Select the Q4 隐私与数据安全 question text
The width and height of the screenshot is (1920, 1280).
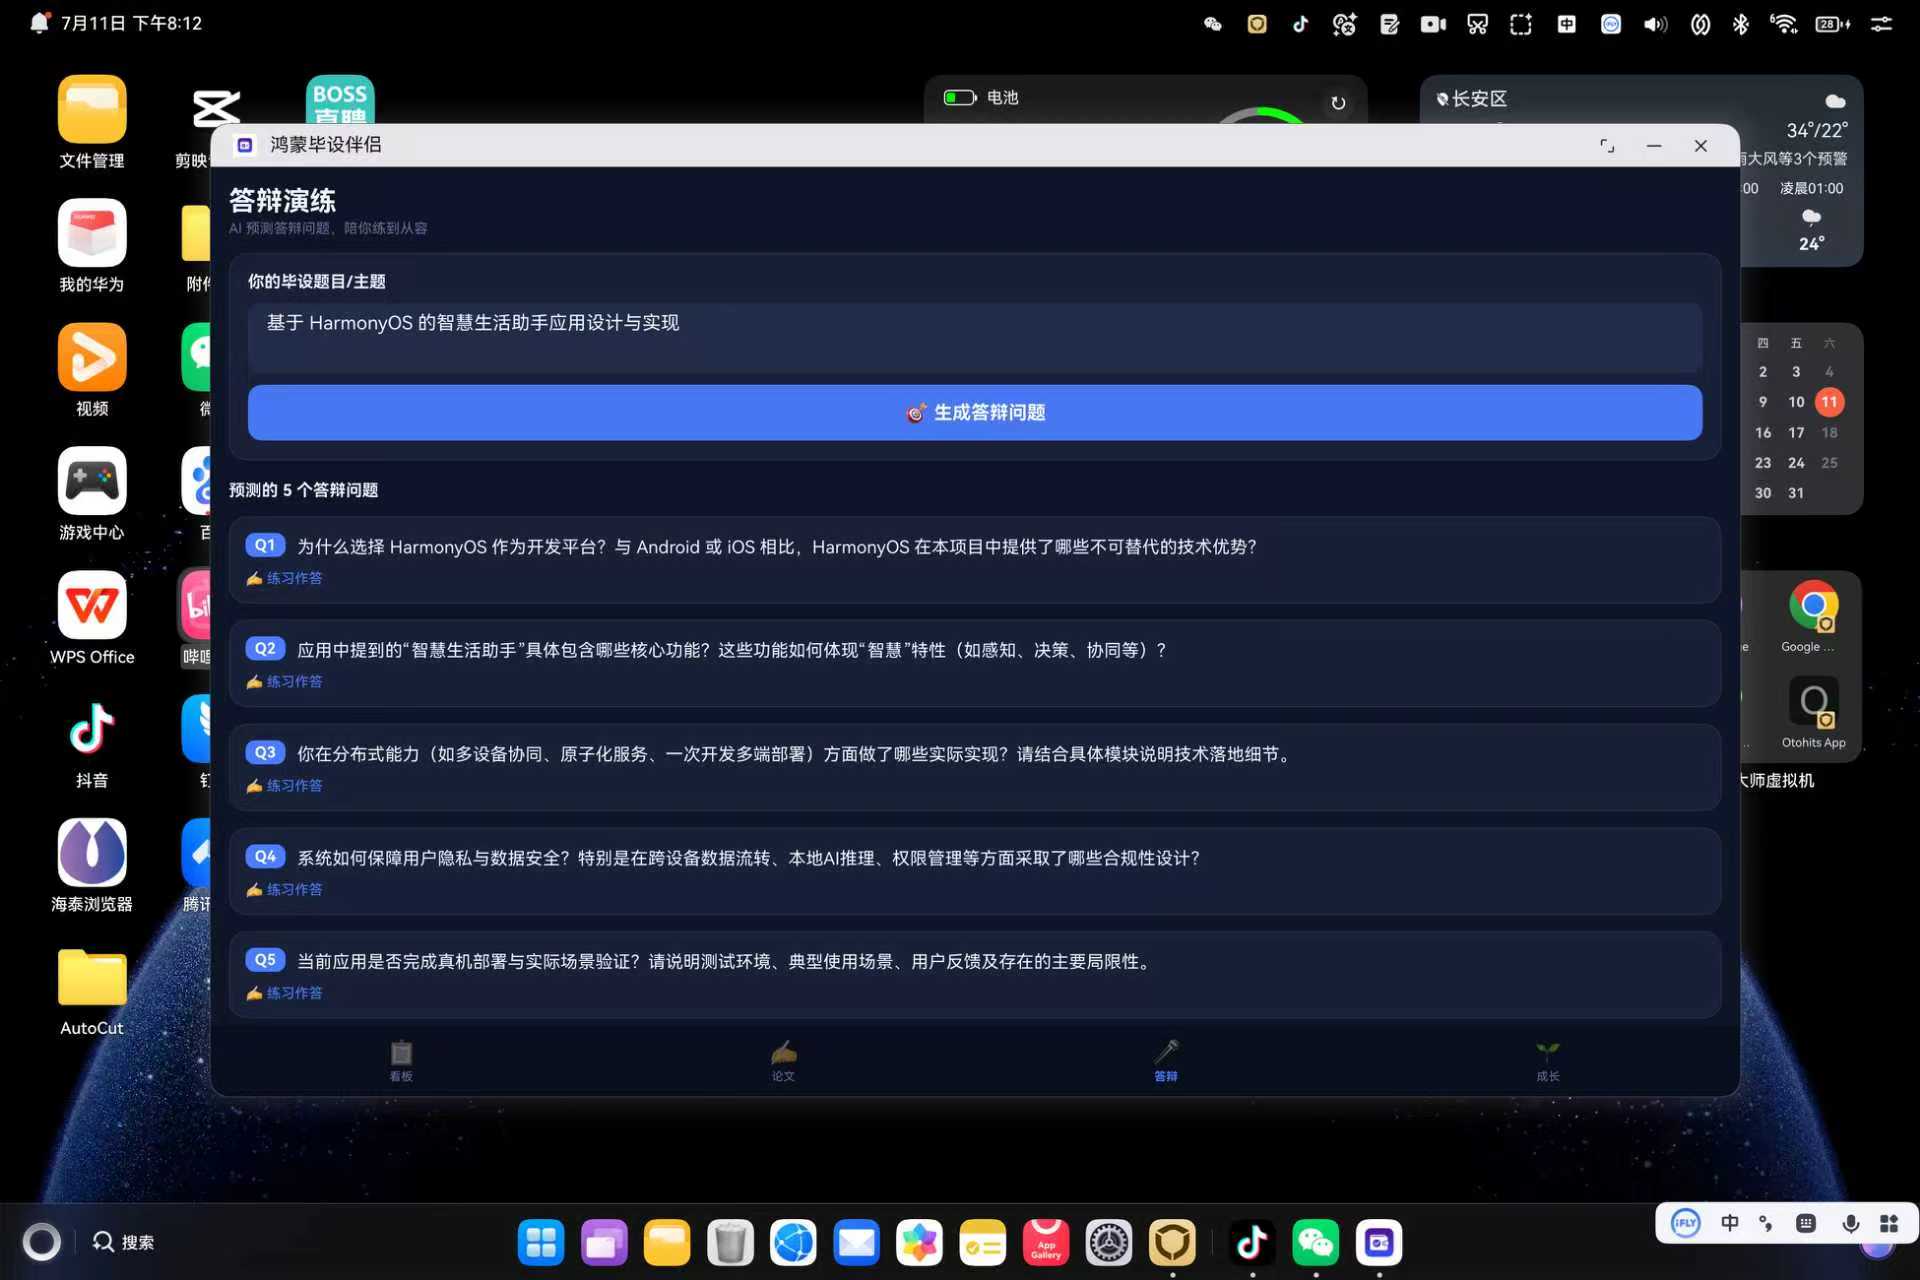pyautogui.click(x=749, y=858)
